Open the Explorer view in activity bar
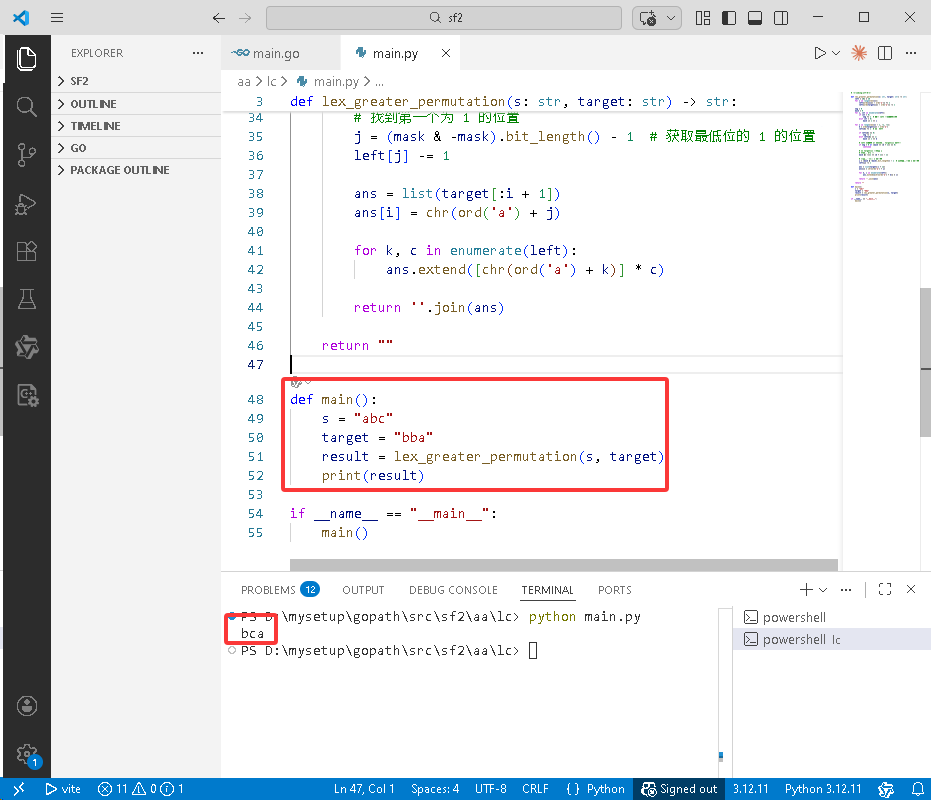 click(26, 59)
